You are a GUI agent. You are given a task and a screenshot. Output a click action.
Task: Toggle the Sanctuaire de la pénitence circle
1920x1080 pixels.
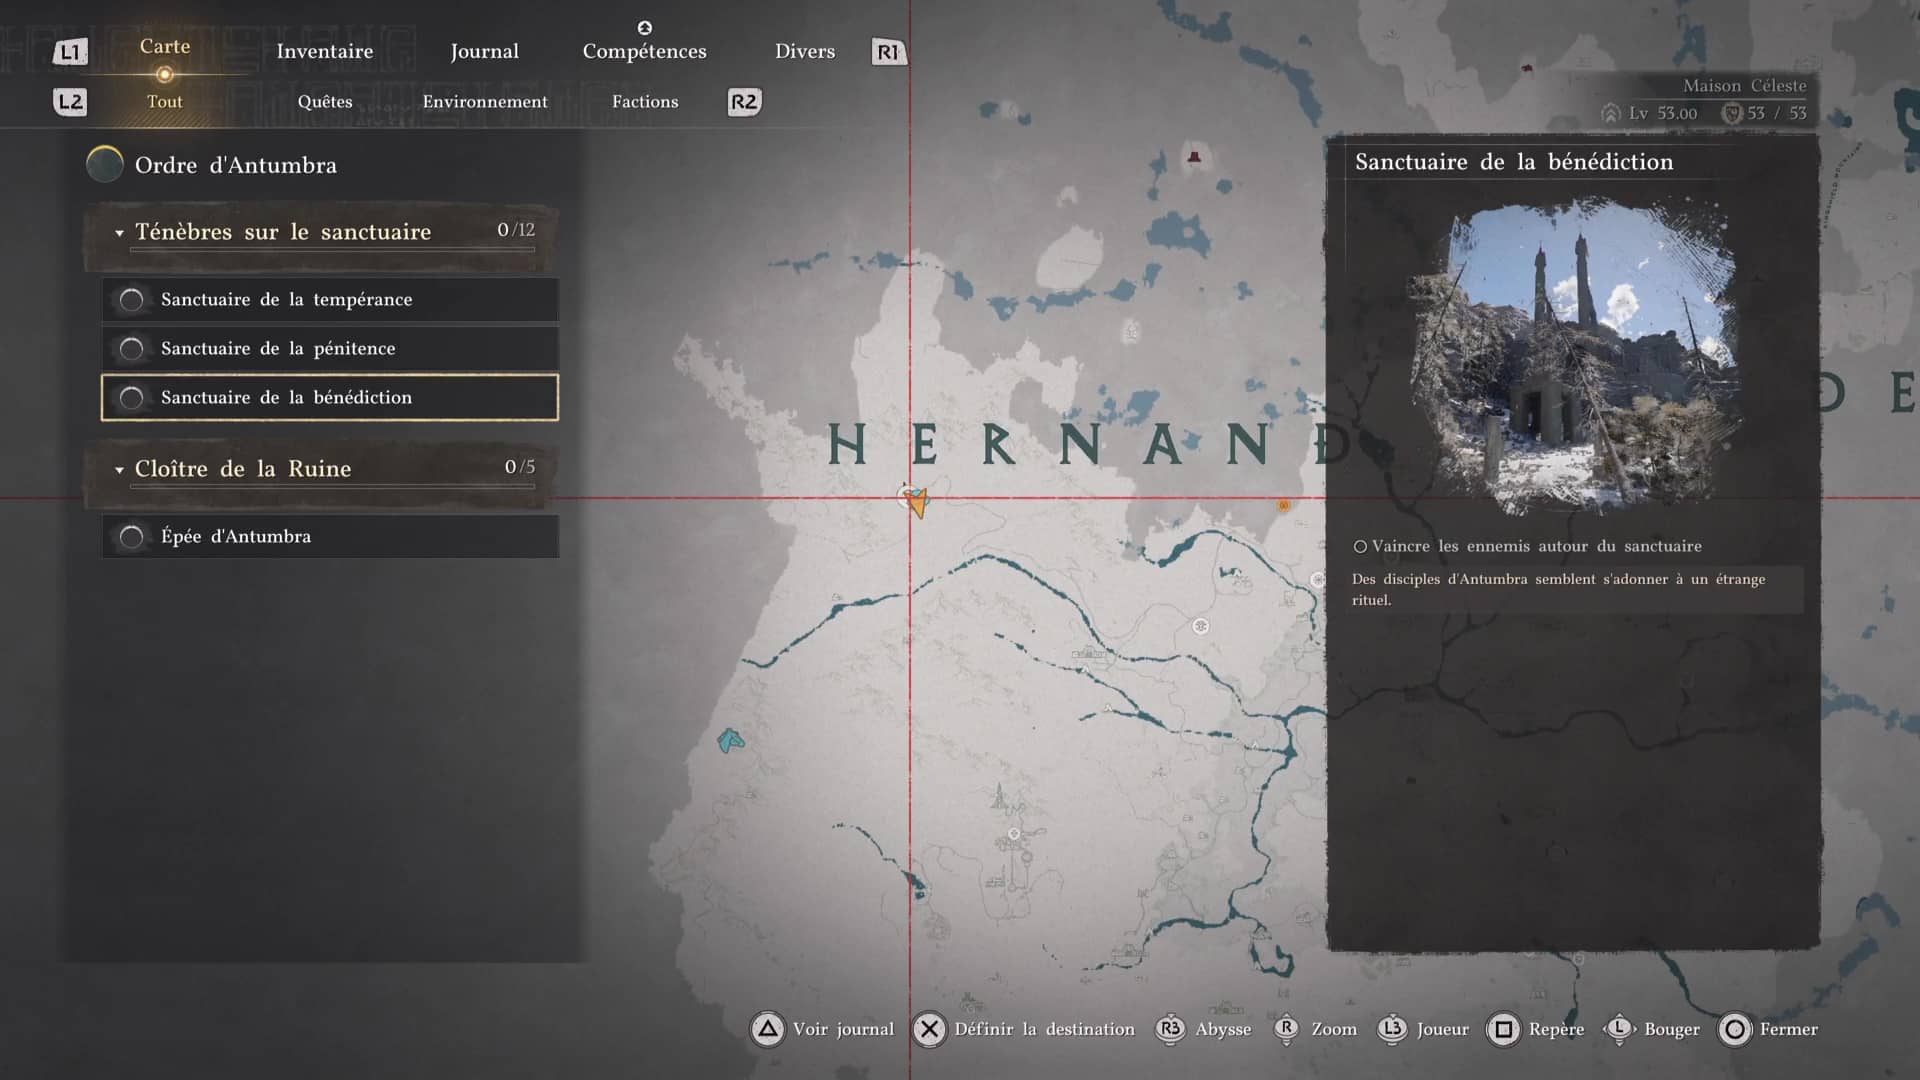coord(131,349)
